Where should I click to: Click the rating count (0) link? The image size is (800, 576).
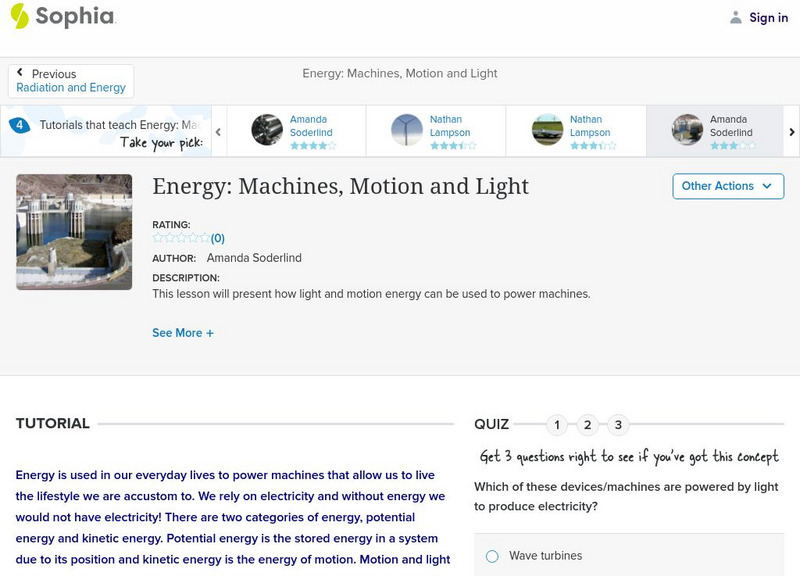point(218,238)
